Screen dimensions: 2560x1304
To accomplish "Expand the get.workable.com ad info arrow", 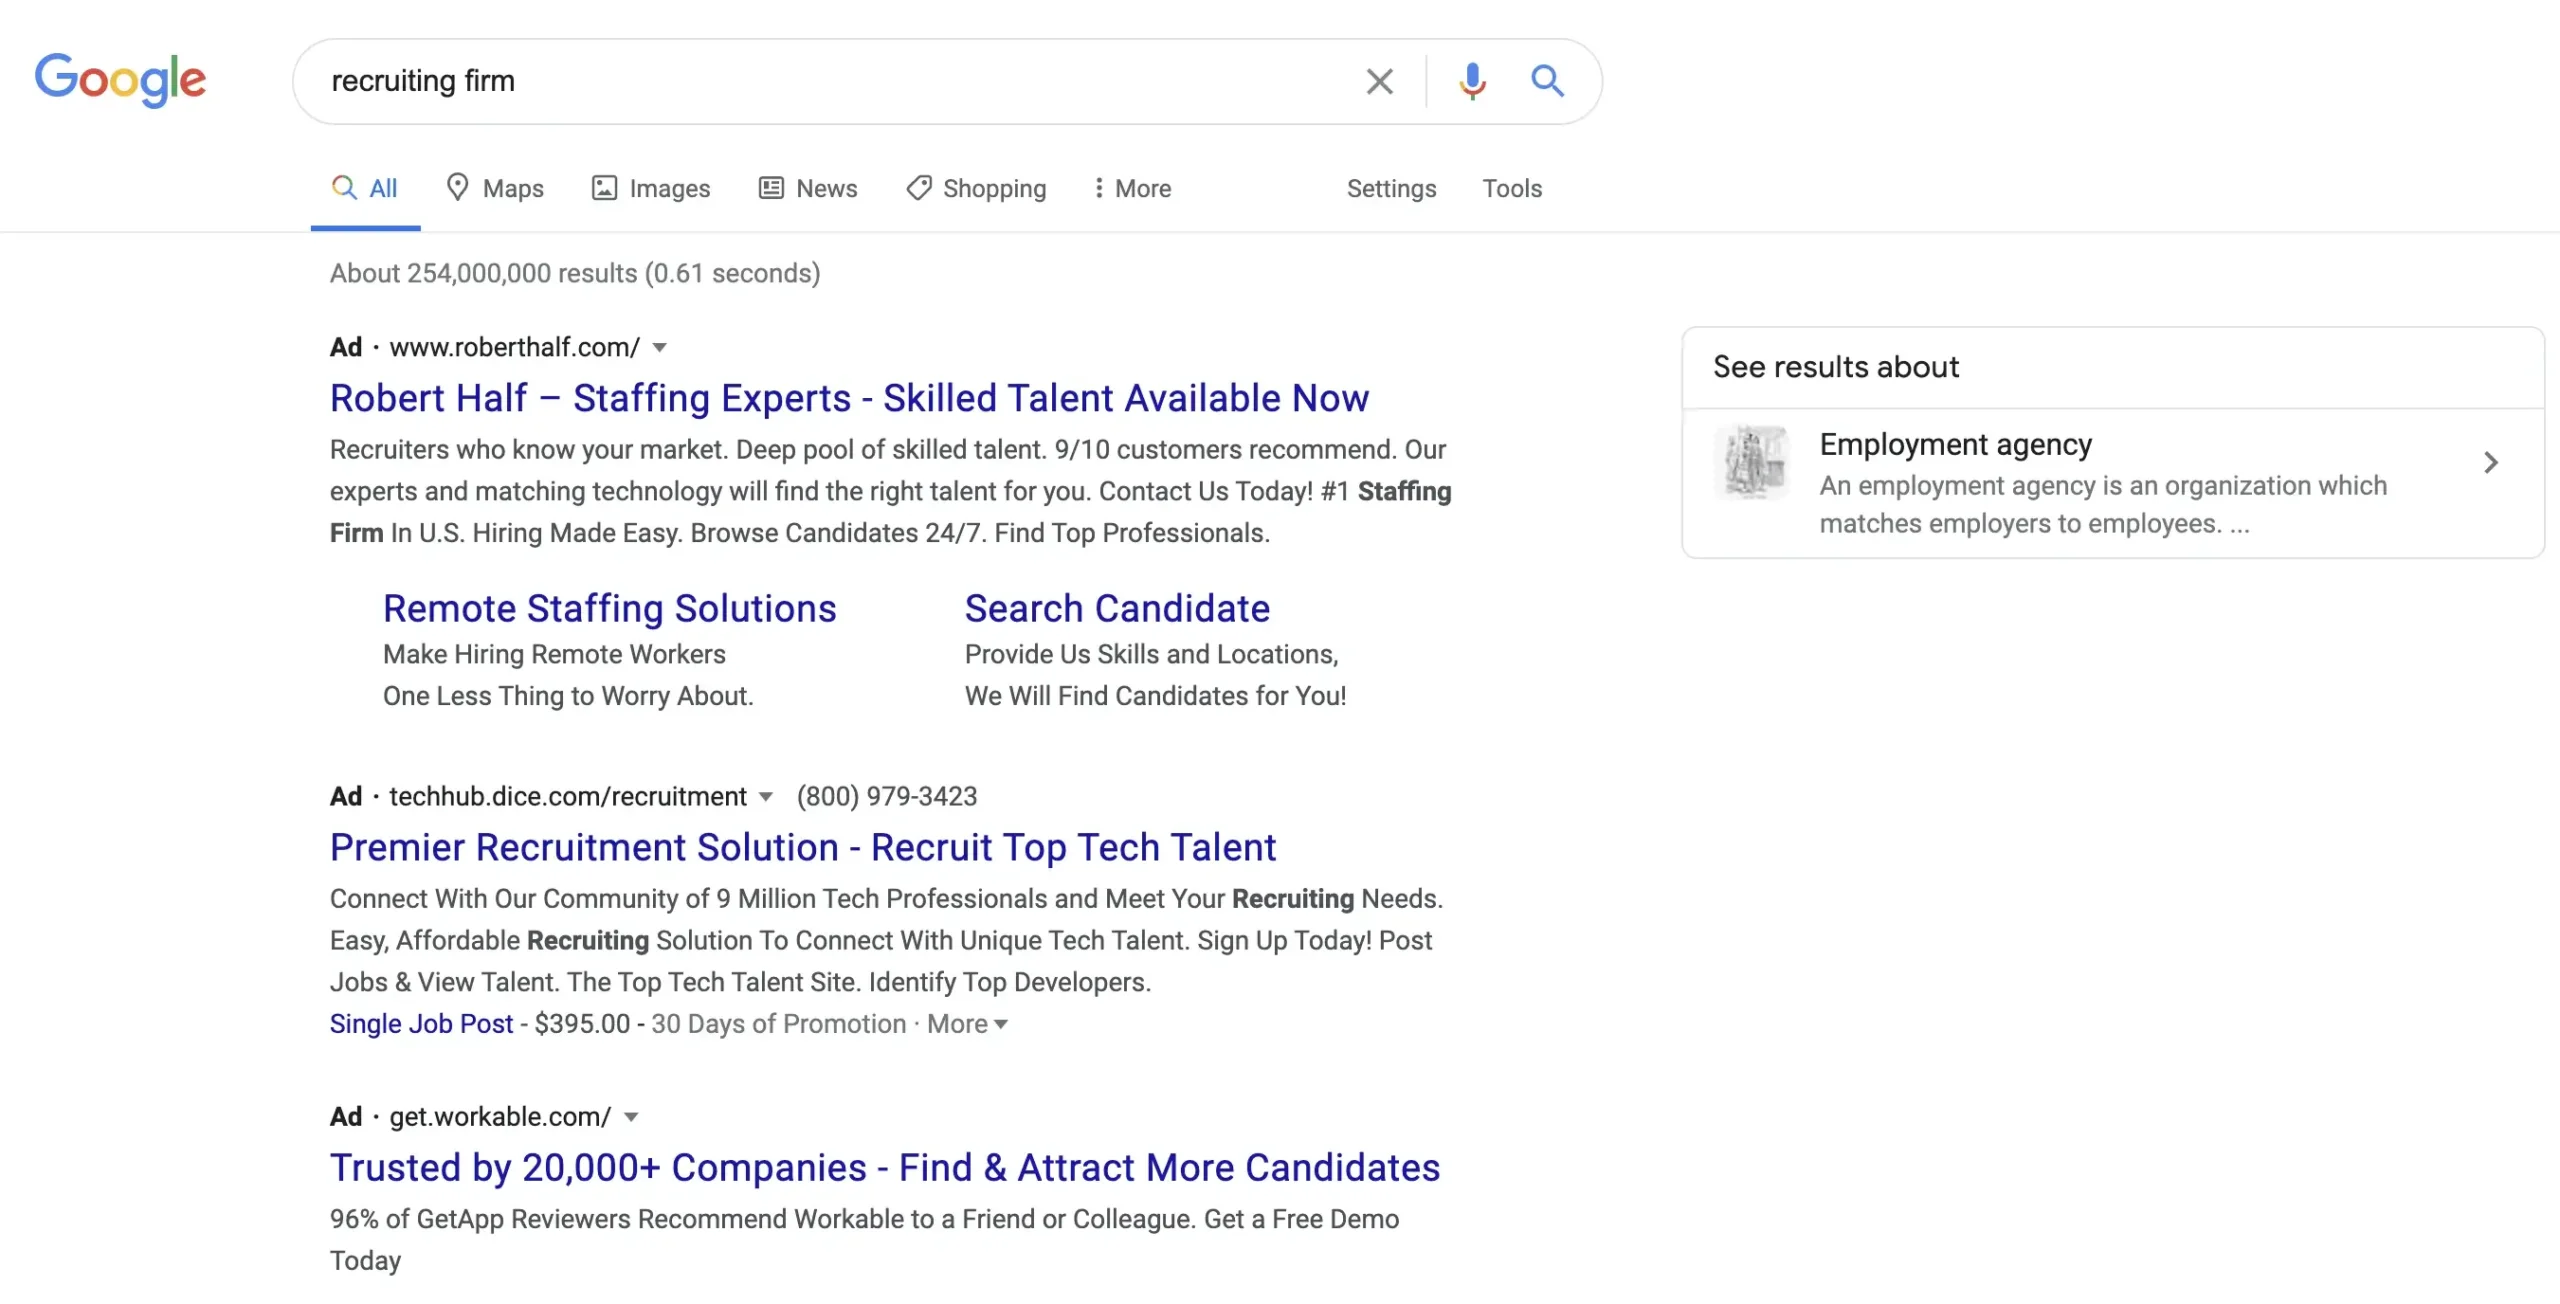I will pyautogui.click(x=630, y=1117).
